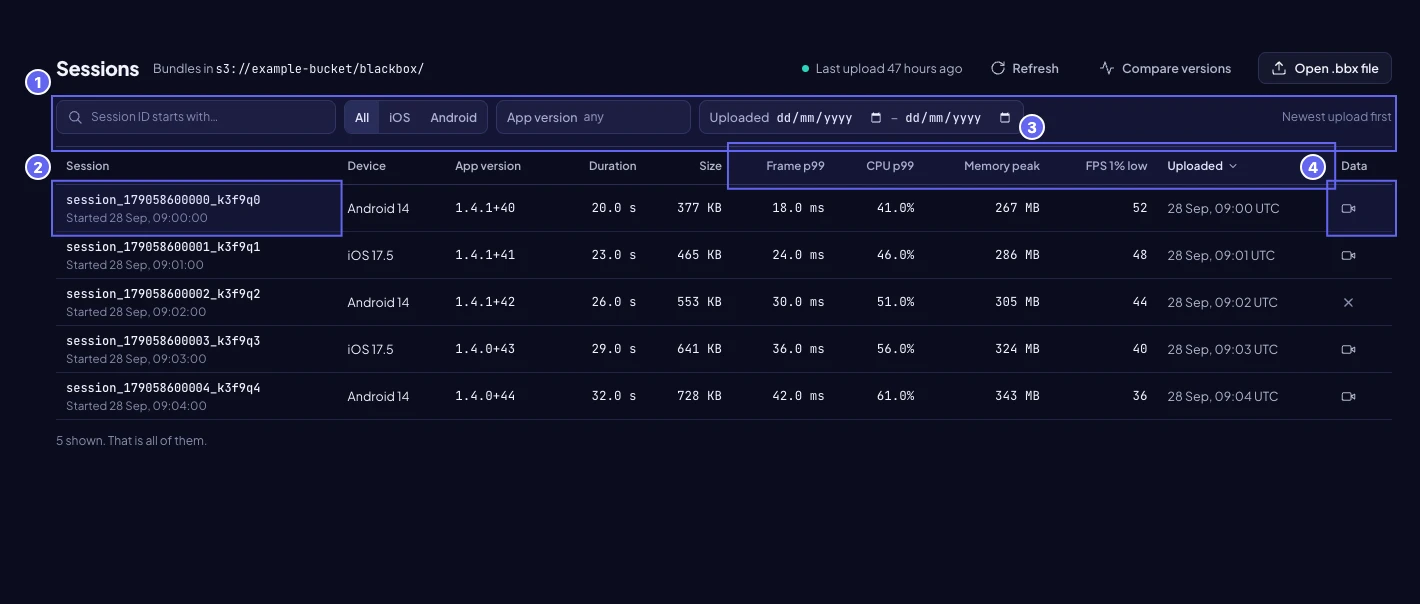Open session_179058600000_k3f9q0 row
Screen dimensions: 1420x604
(x=724, y=208)
